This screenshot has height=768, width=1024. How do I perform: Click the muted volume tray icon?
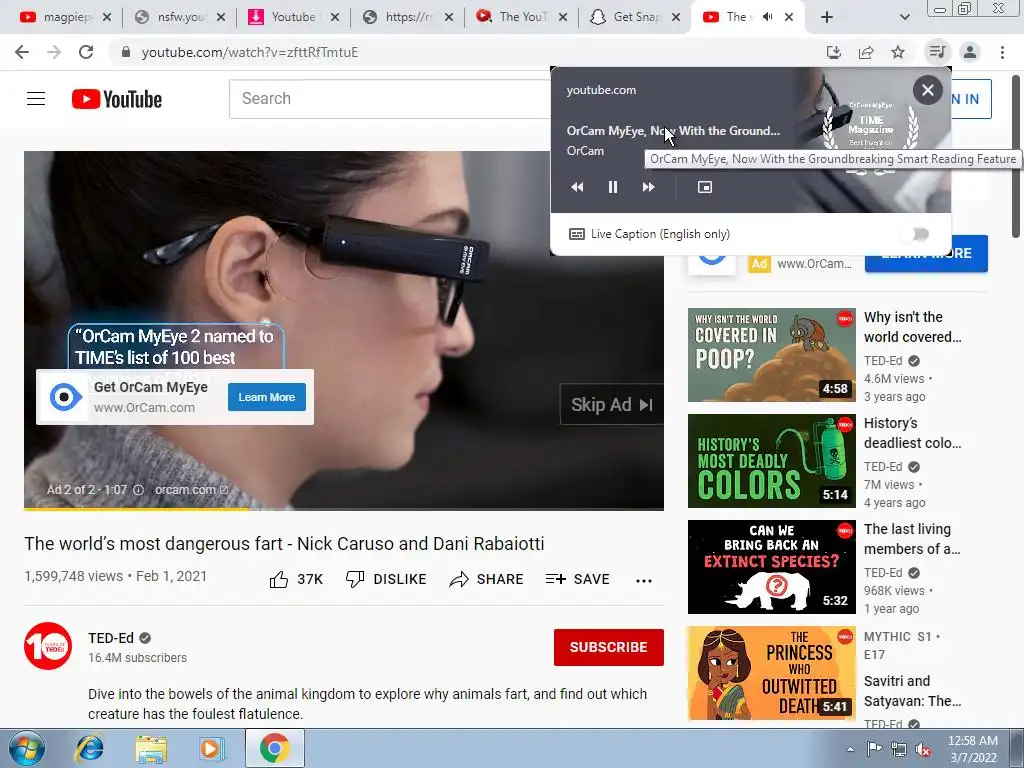[923, 749]
